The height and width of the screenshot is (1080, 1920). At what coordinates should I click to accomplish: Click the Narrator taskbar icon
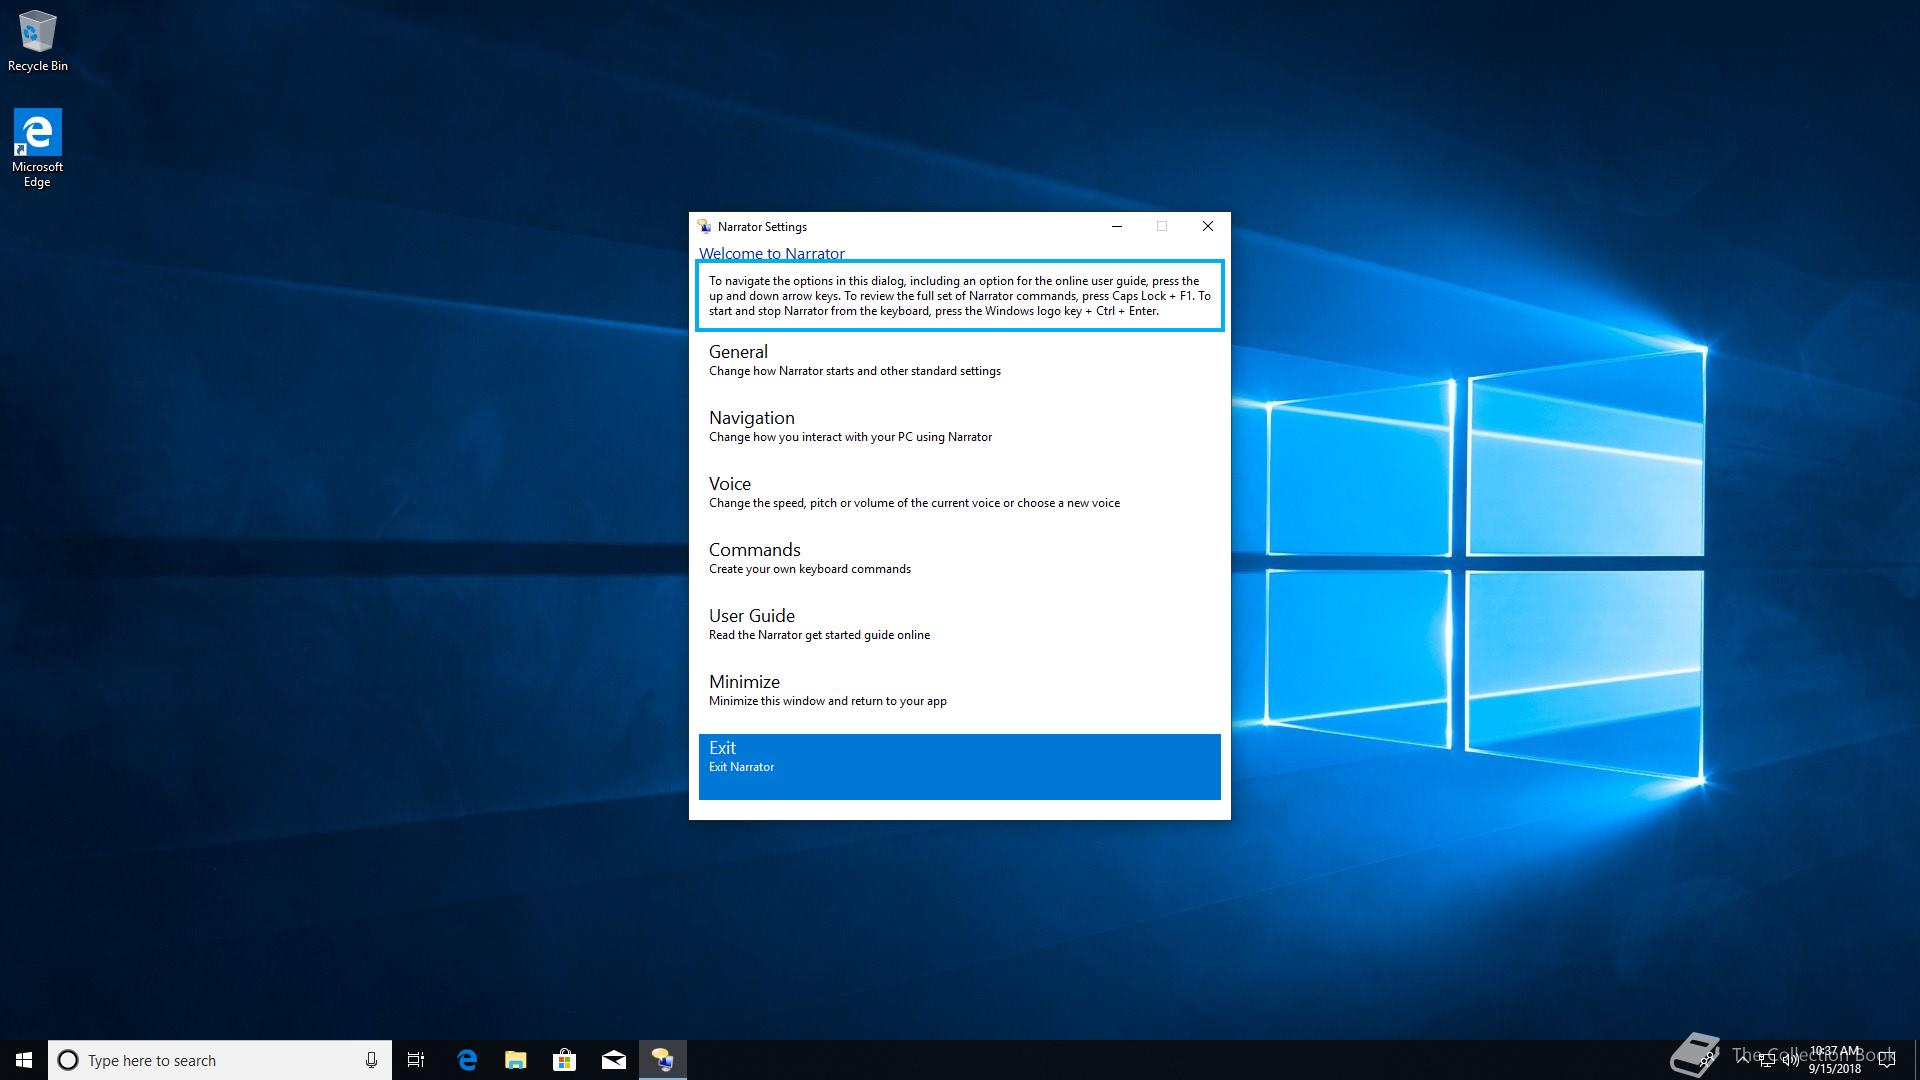[662, 1060]
